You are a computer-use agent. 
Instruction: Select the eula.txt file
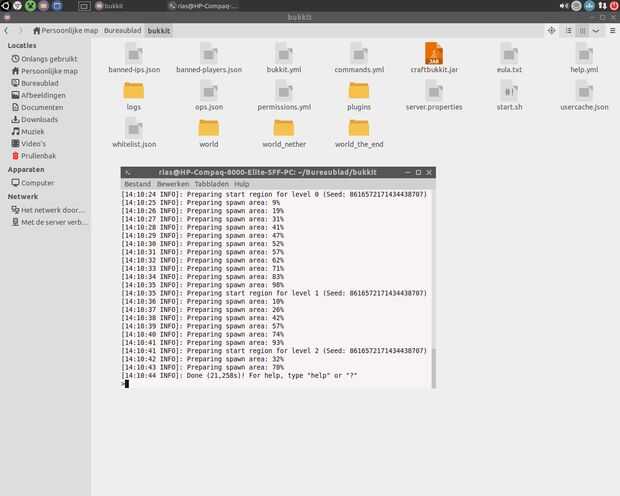coord(509,58)
